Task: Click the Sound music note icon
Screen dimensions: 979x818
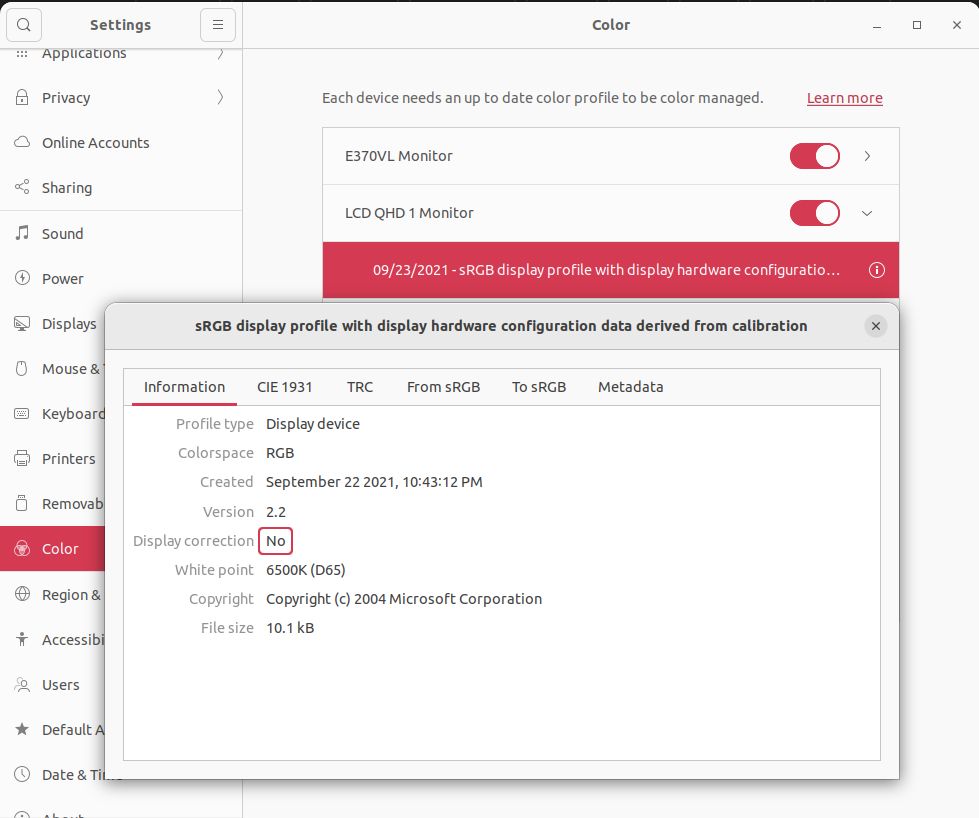Action: tap(22, 233)
